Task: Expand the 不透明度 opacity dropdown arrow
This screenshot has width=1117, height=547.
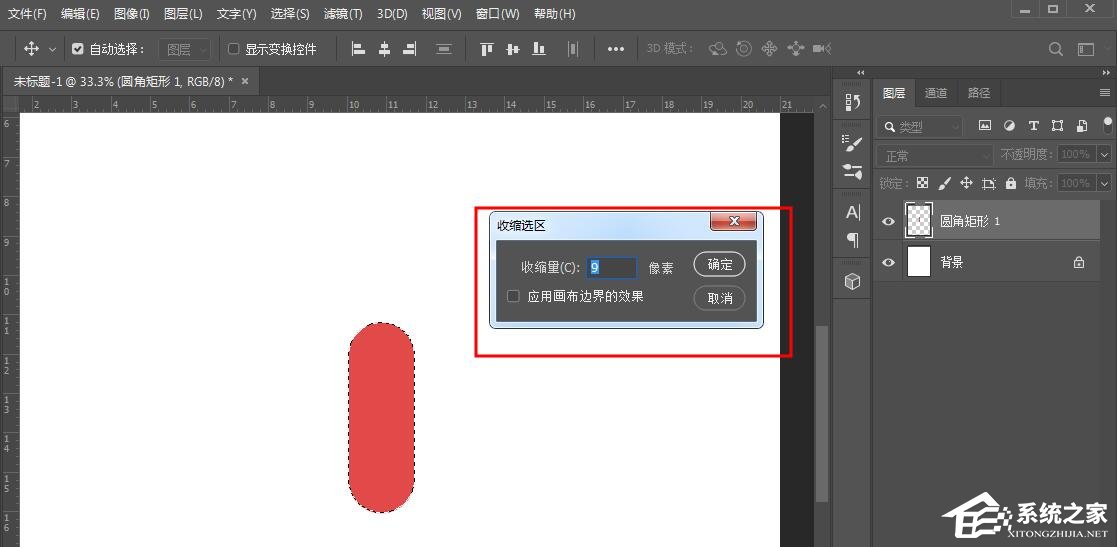Action: 1104,155
